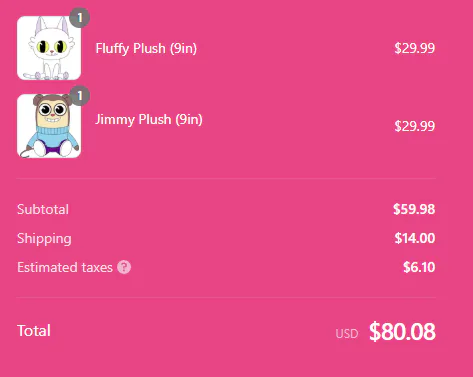Click the Jimmy Plush thumbnail image
This screenshot has height=377, width=473.
[49, 126]
